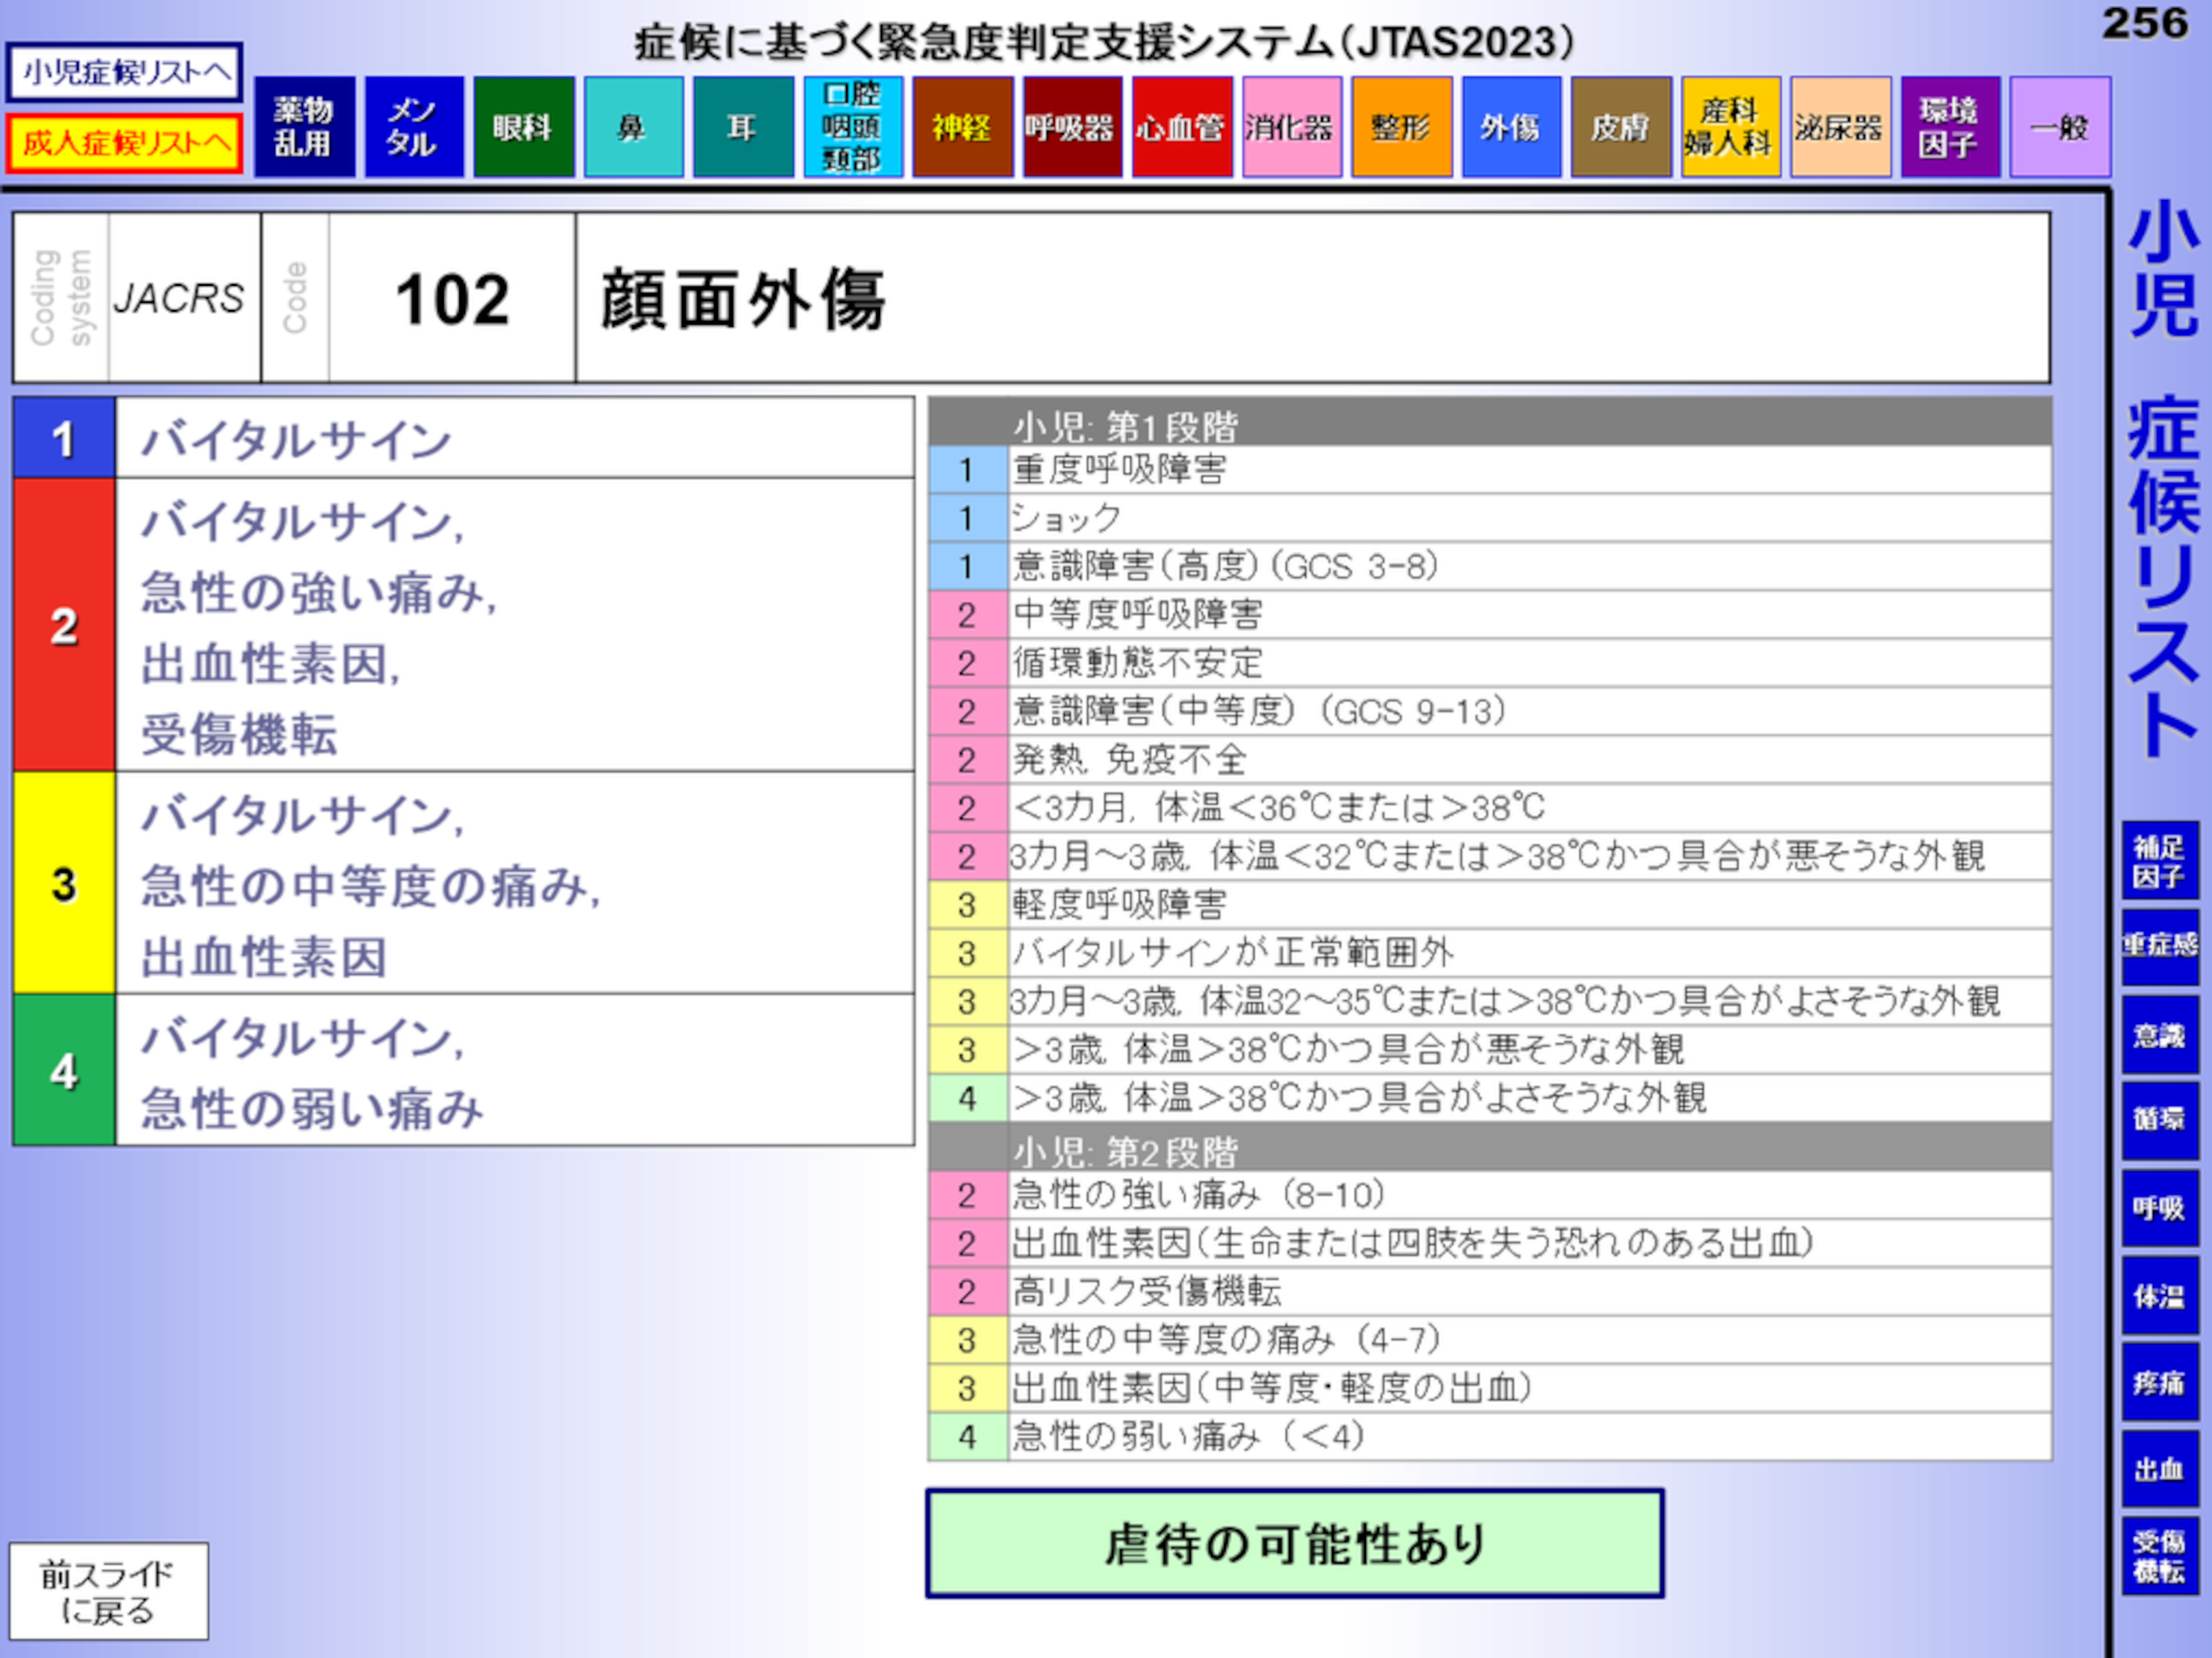
Task: Return via 前スライドに戻る button
Action: pos(109,1591)
